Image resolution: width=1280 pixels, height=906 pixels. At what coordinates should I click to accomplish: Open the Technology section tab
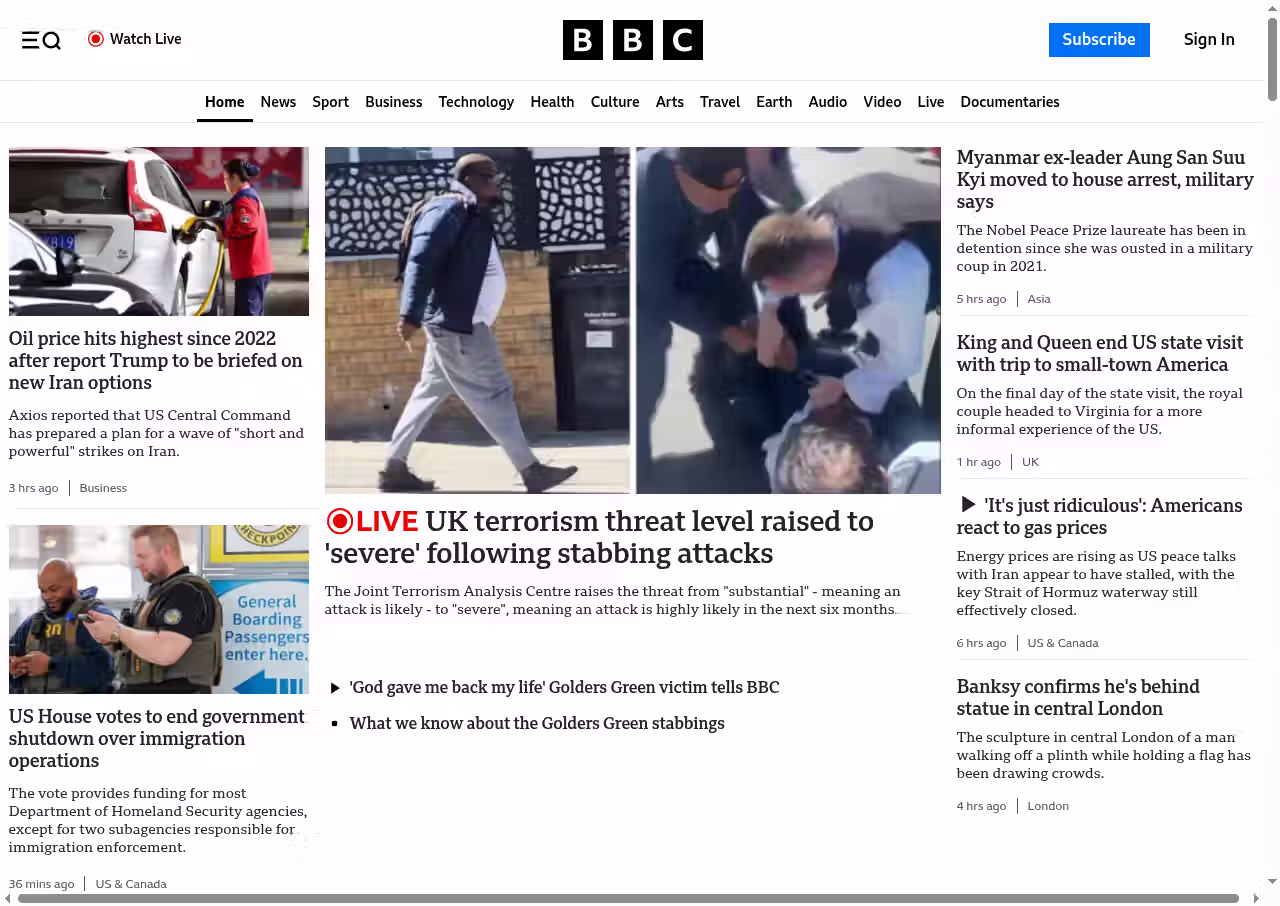click(x=476, y=102)
